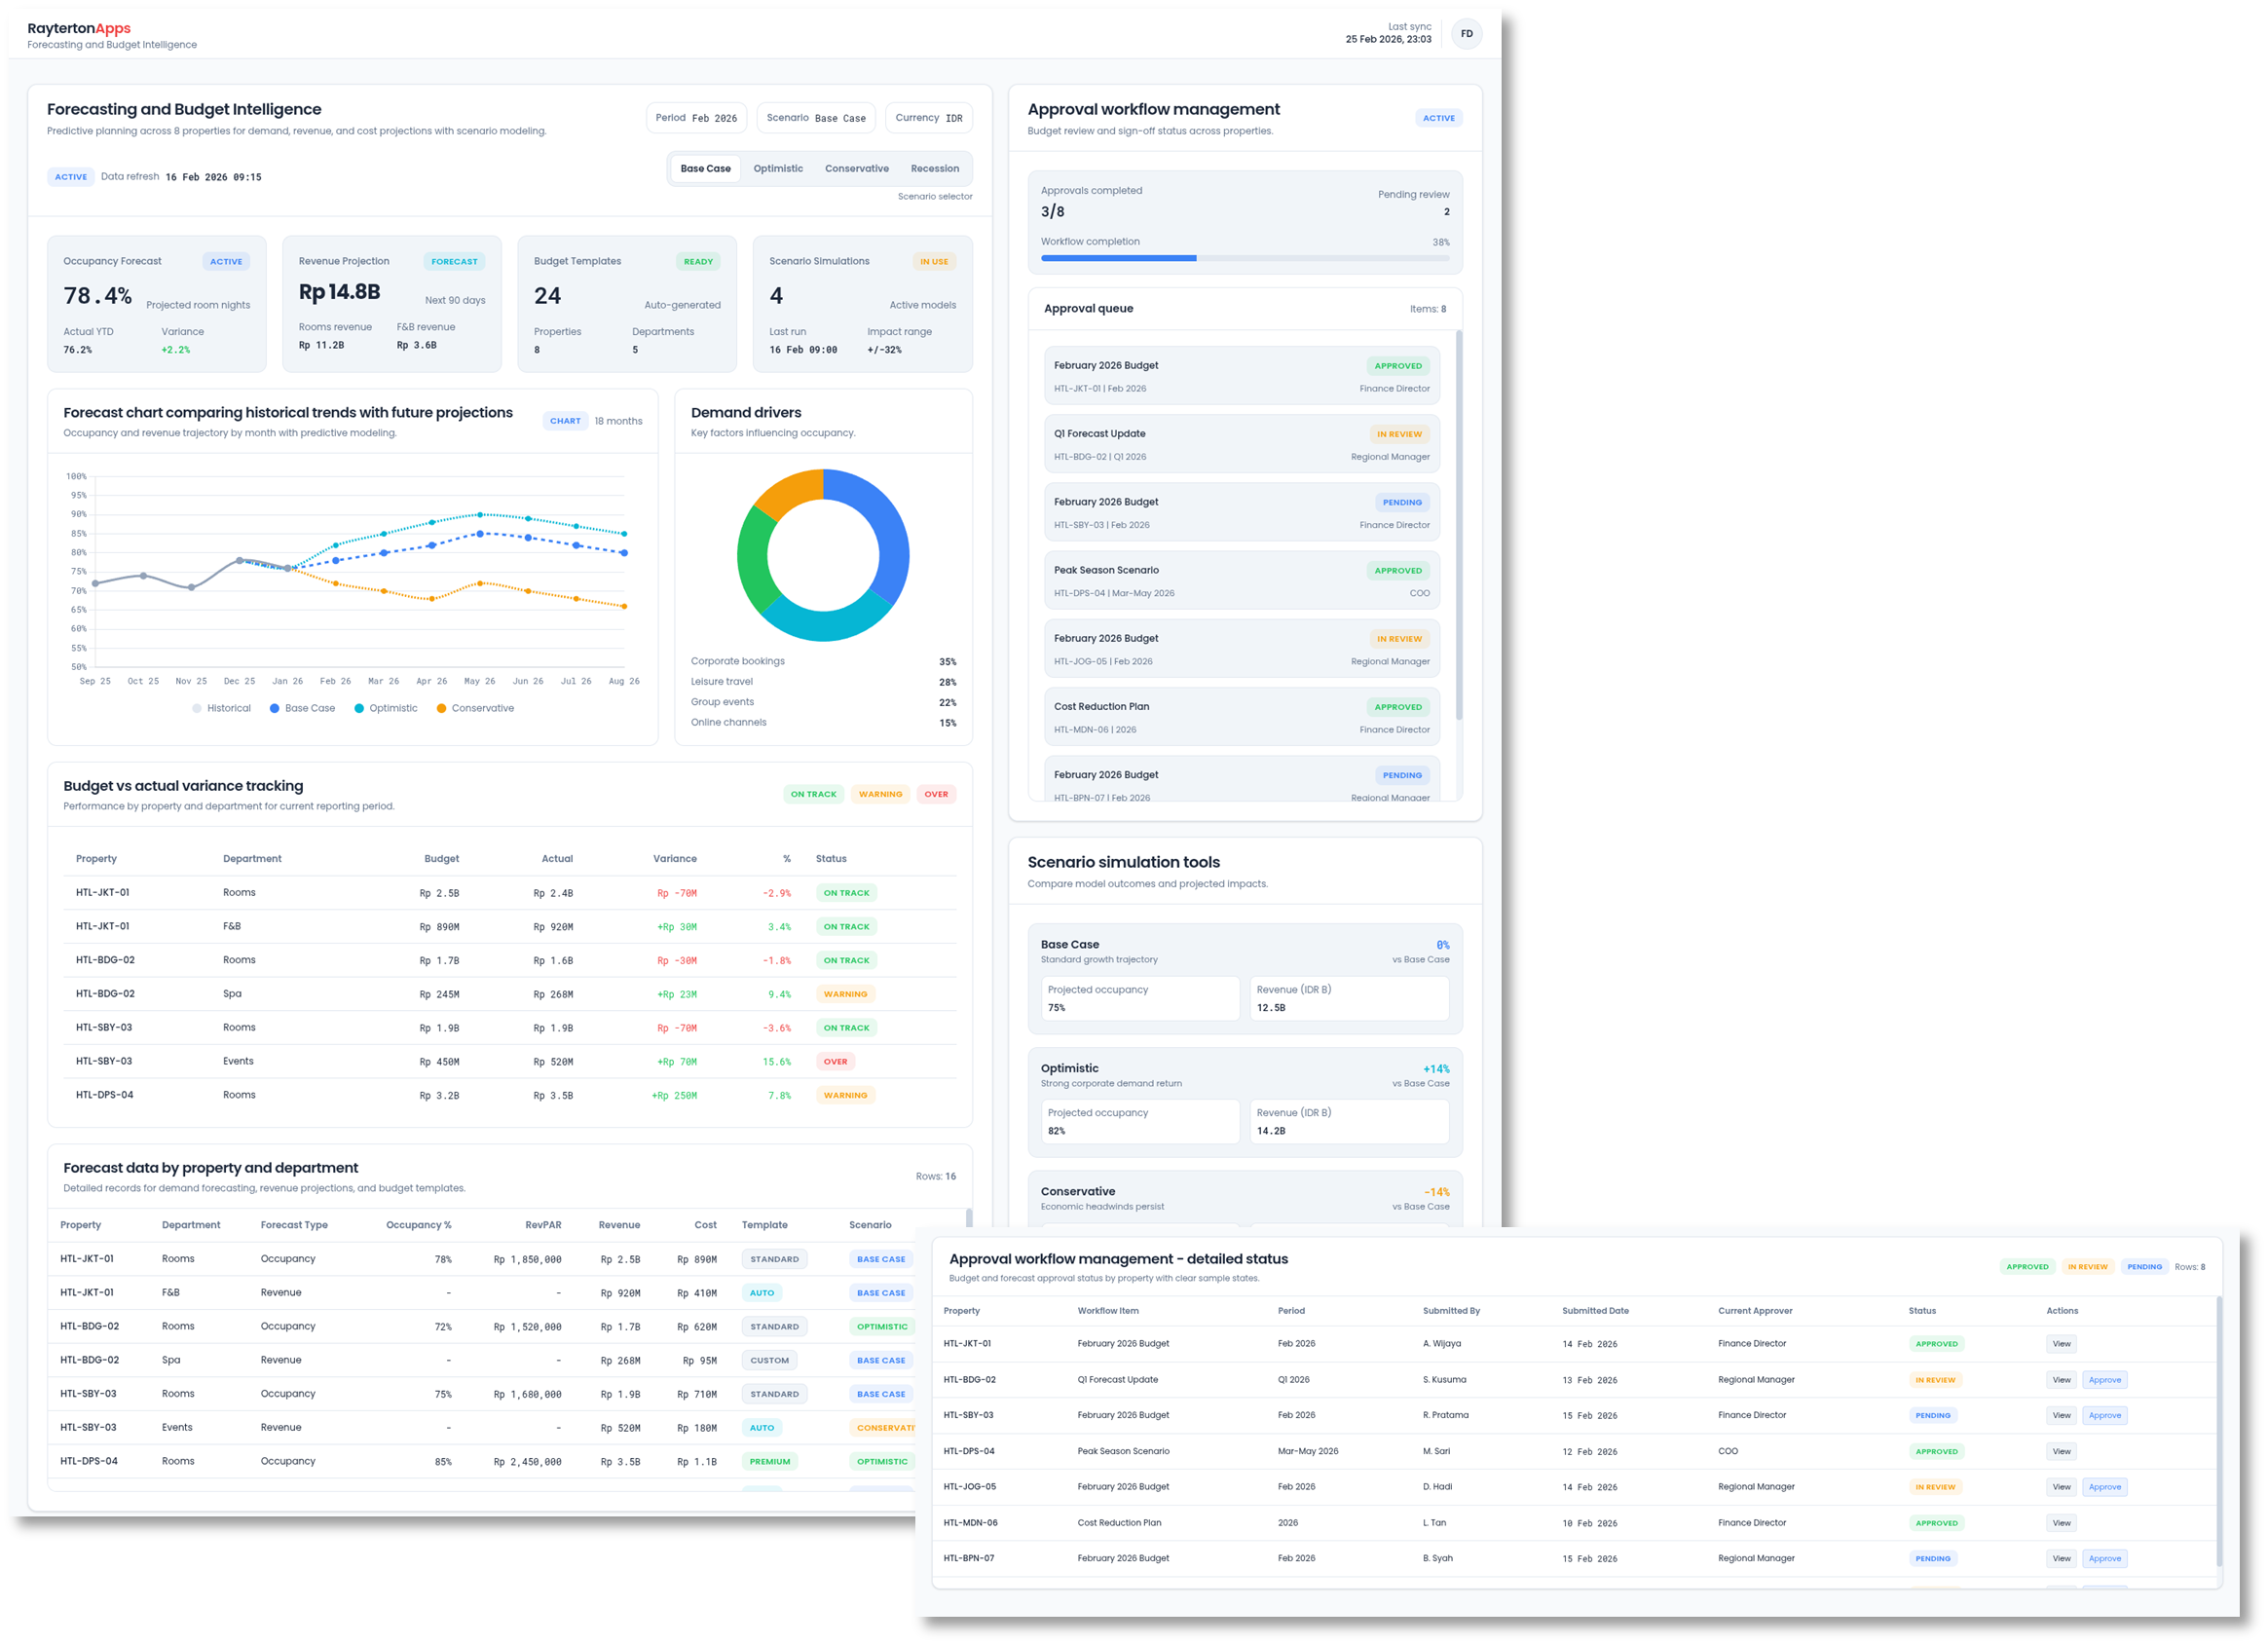Approve the Q1 Forecast Update for HTL-BDG-02
Image resolution: width=2268 pixels, height=1645 pixels.
tap(2104, 1379)
